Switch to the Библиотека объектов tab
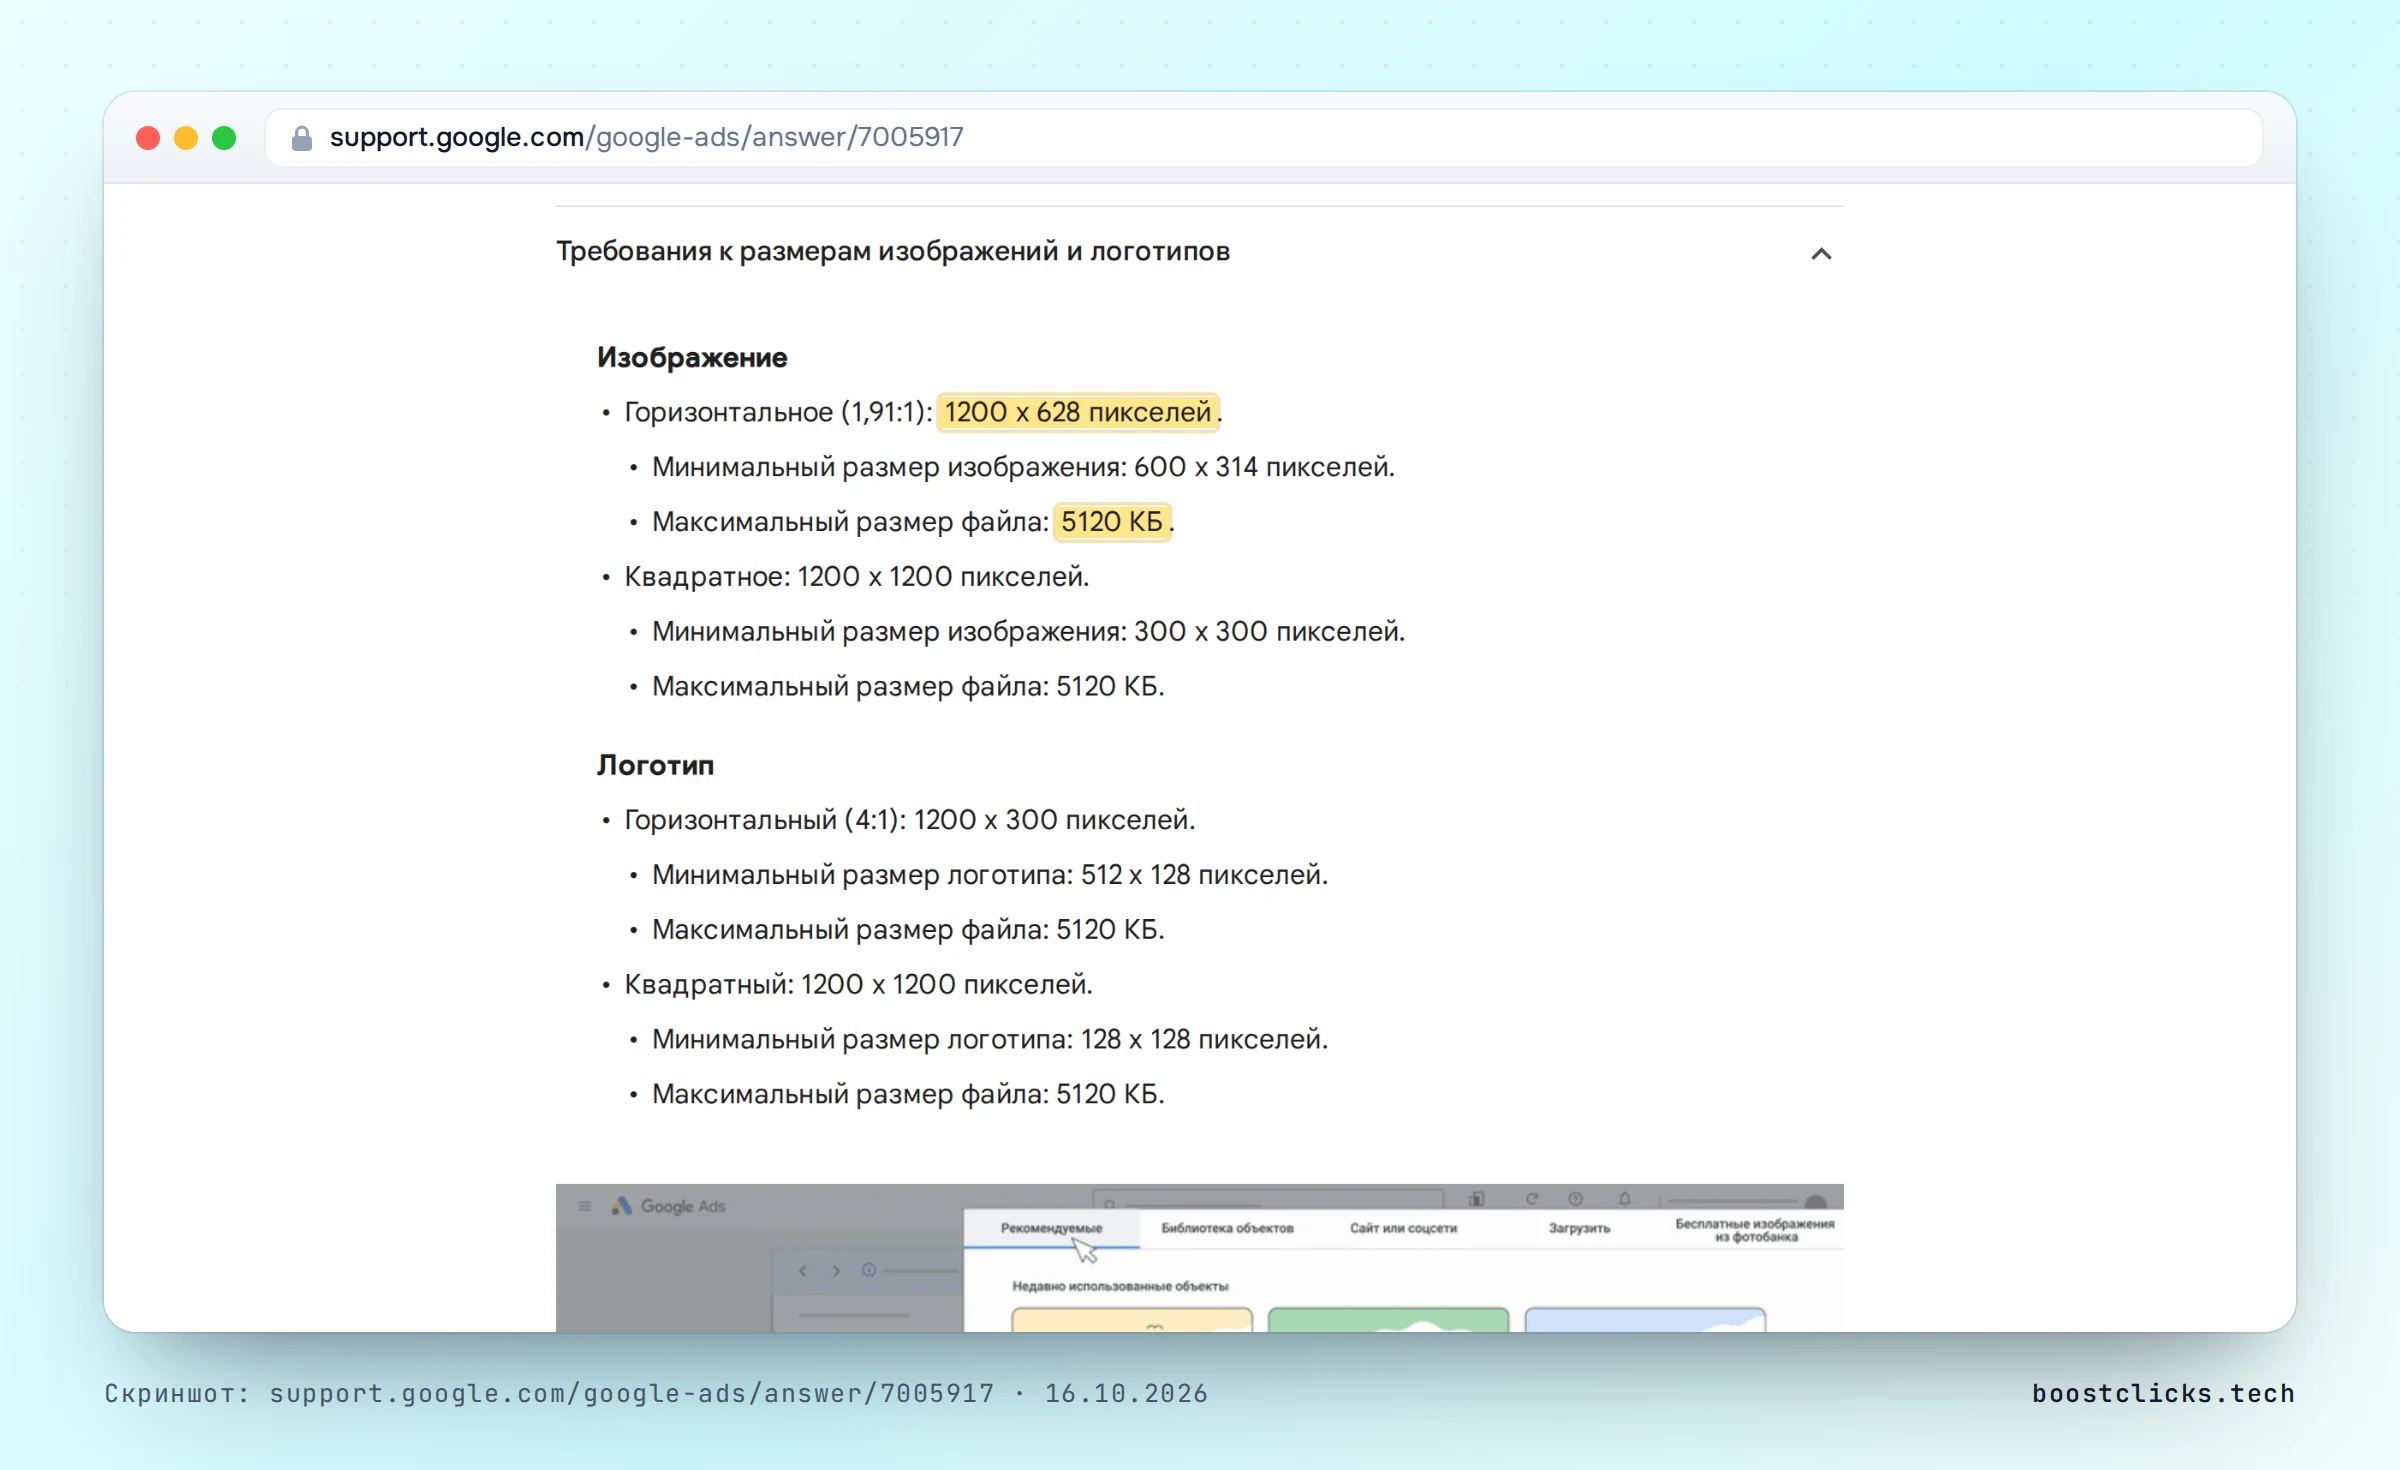Viewport: 2400px width, 1470px height. pyautogui.click(x=1227, y=1228)
